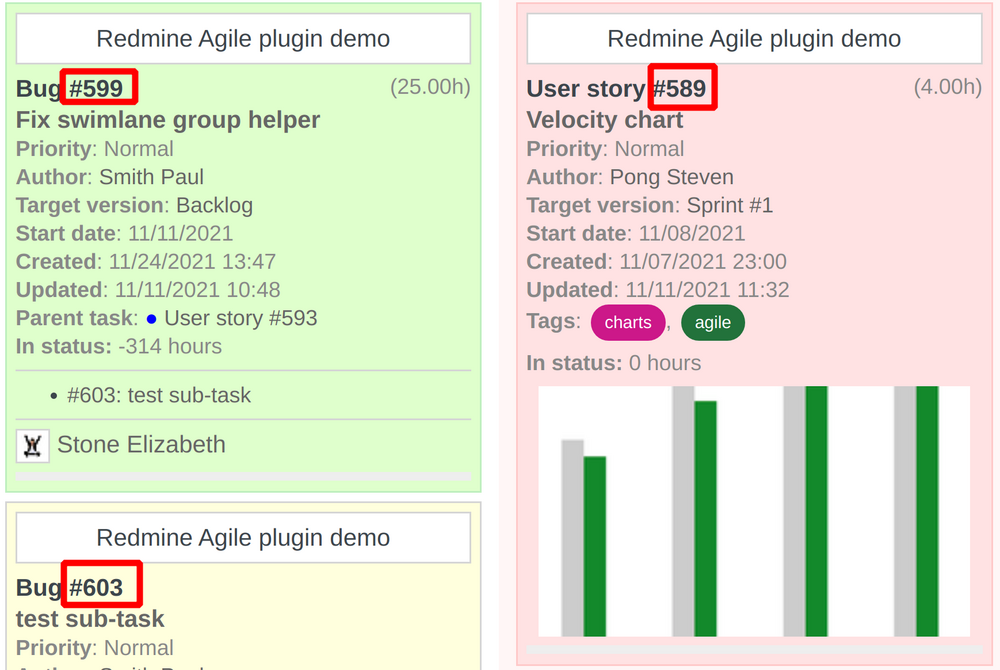
Task: Open the Velocity chart issue title
Action: pyautogui.click(x=604, y=120)
